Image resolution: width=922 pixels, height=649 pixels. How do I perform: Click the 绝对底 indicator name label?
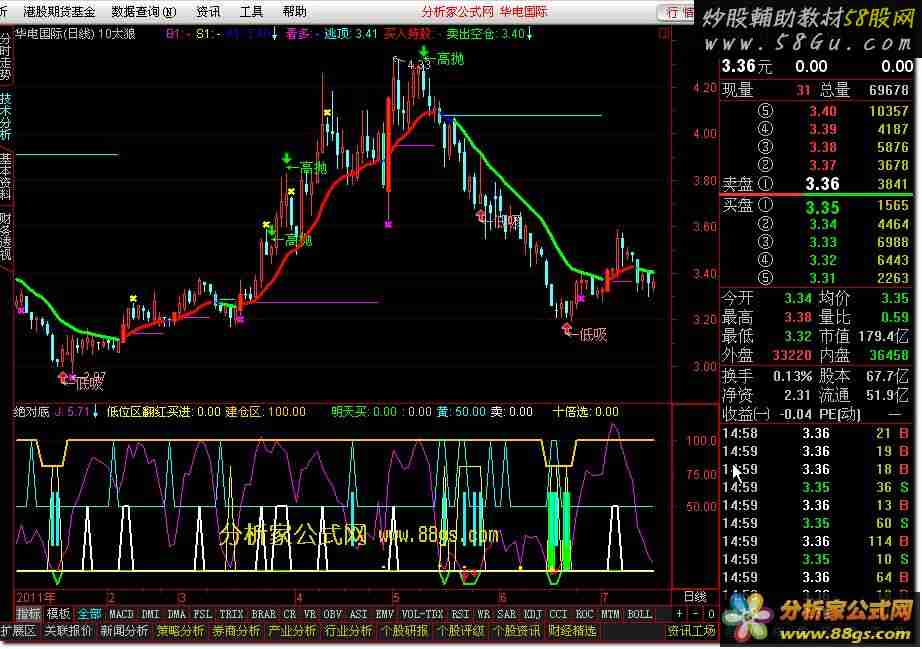(x=32, y=412)
